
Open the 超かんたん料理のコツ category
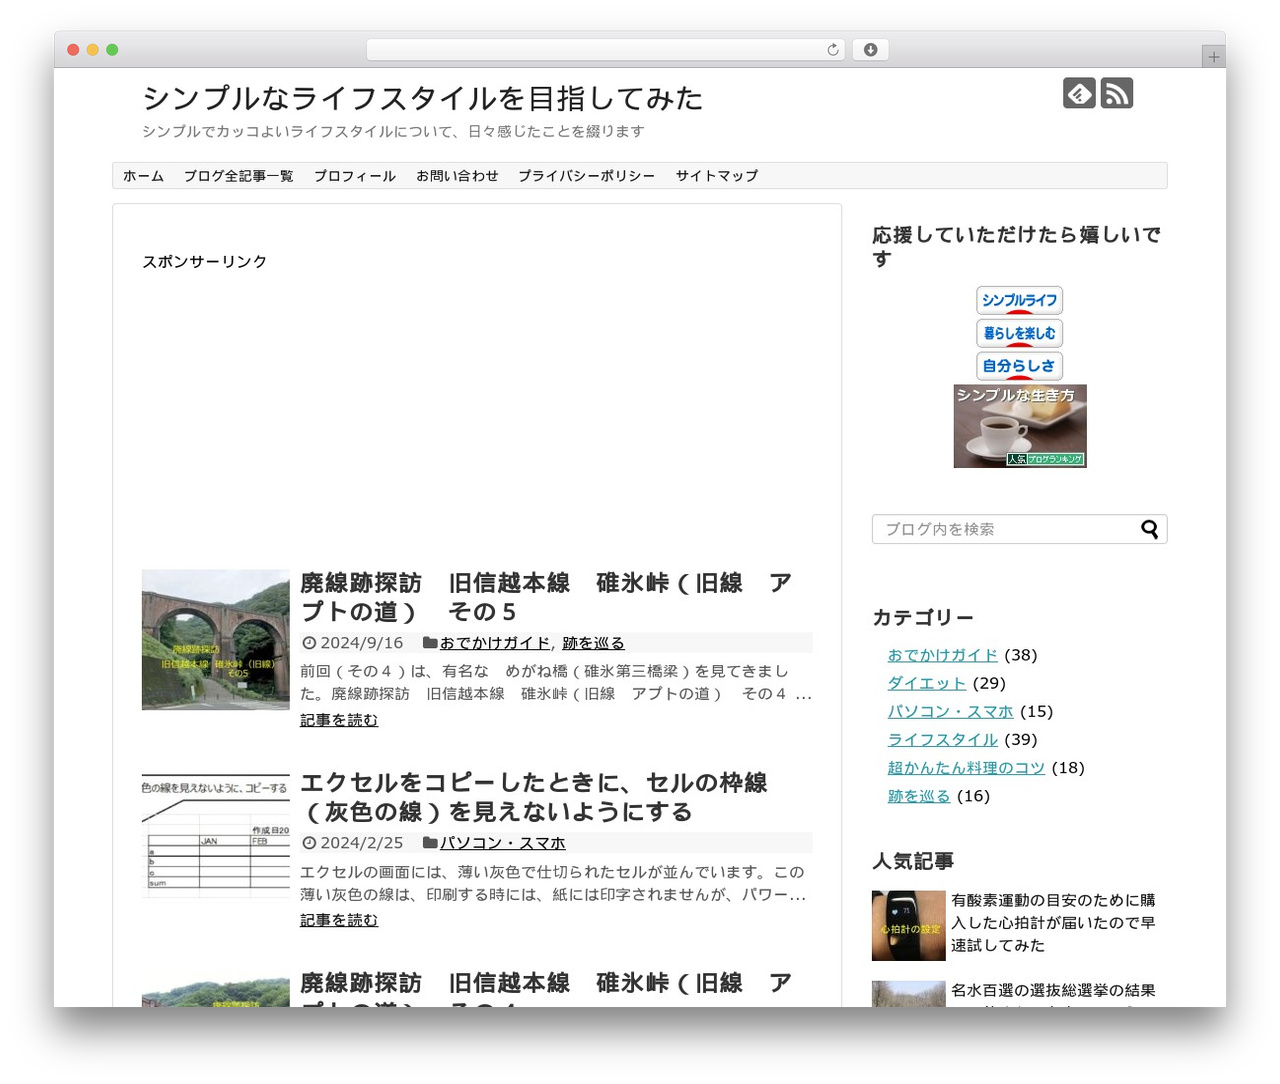pos(966,768)
